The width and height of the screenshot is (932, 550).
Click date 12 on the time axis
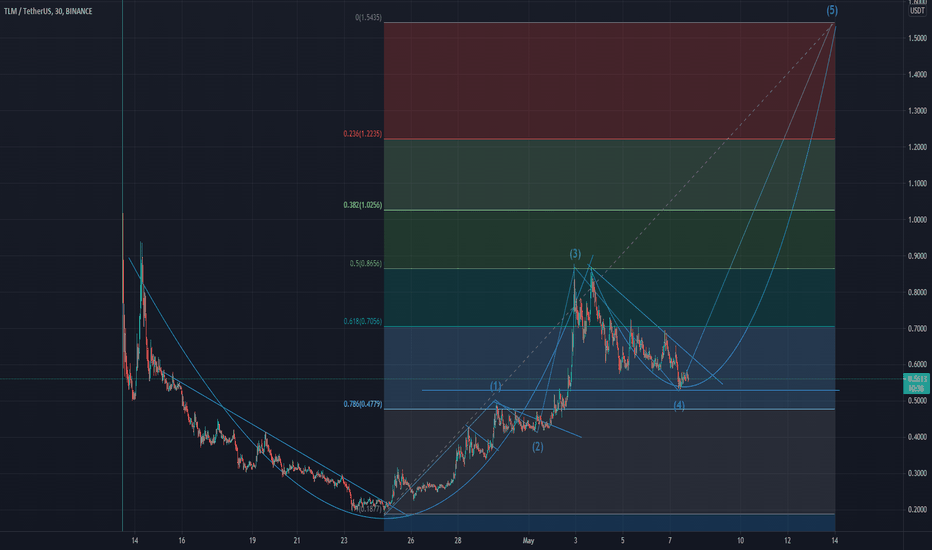pos(788,540)
